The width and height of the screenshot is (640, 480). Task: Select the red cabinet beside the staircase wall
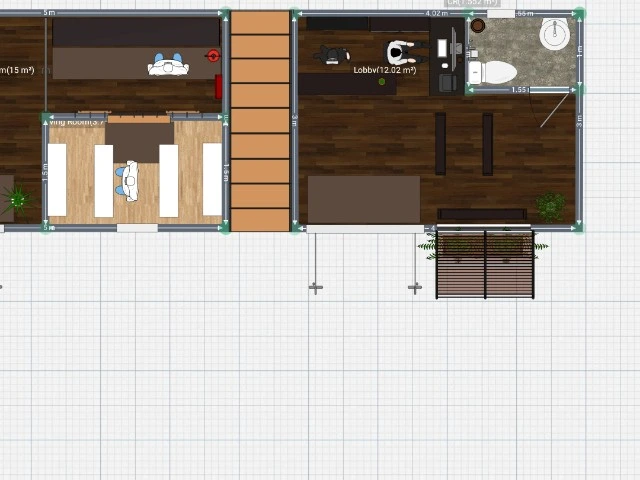pyautogui.click(x=218, y=86)
